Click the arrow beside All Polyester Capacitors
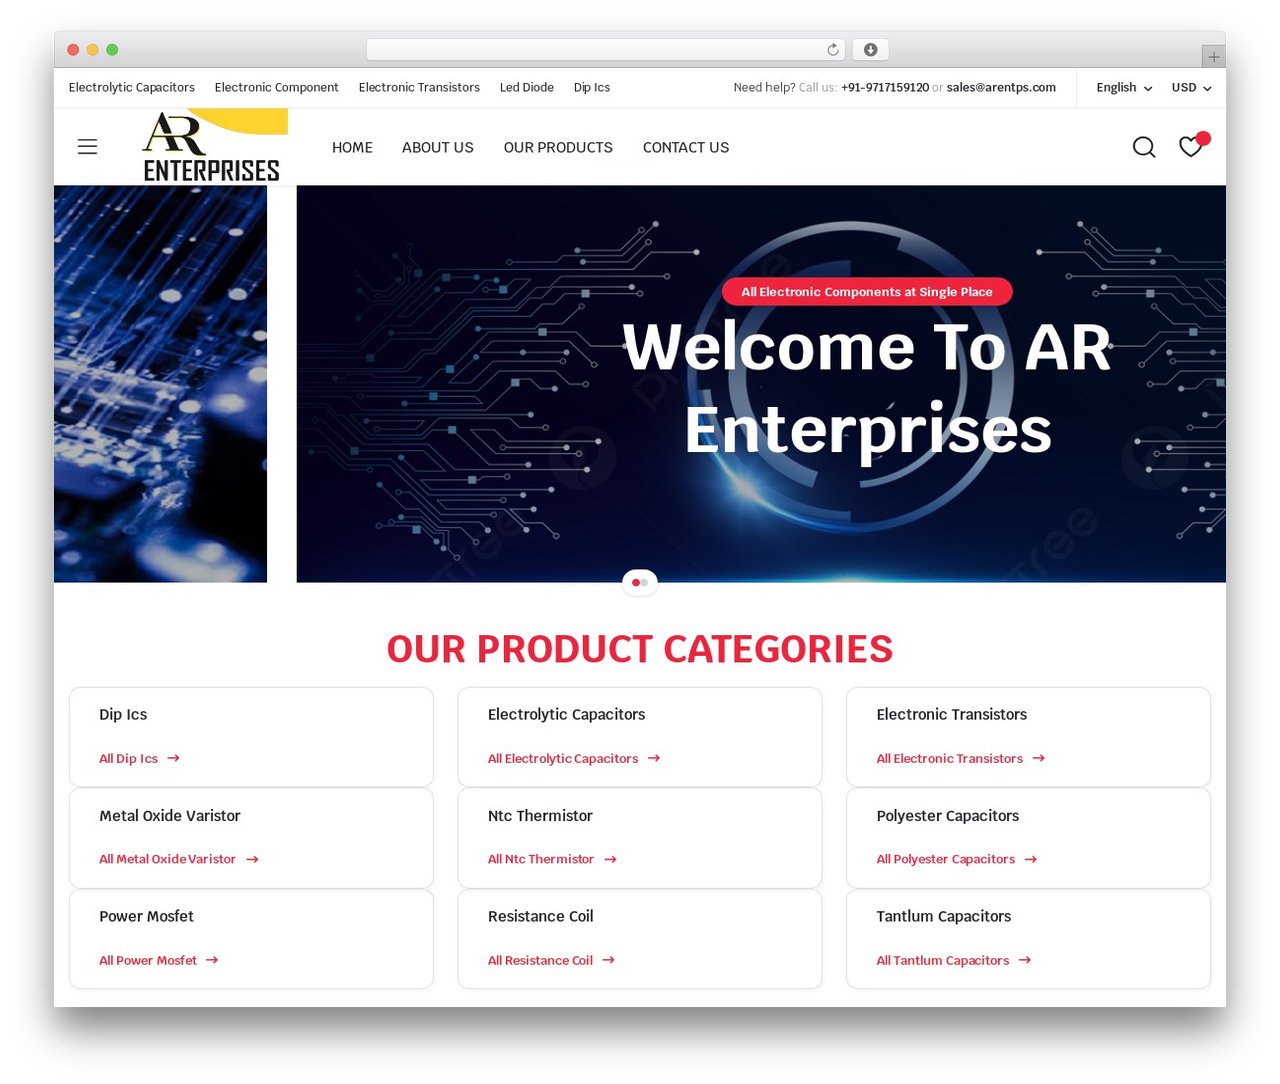The width and height of the screenshot is (1280, 1084). pos(1031,859)
